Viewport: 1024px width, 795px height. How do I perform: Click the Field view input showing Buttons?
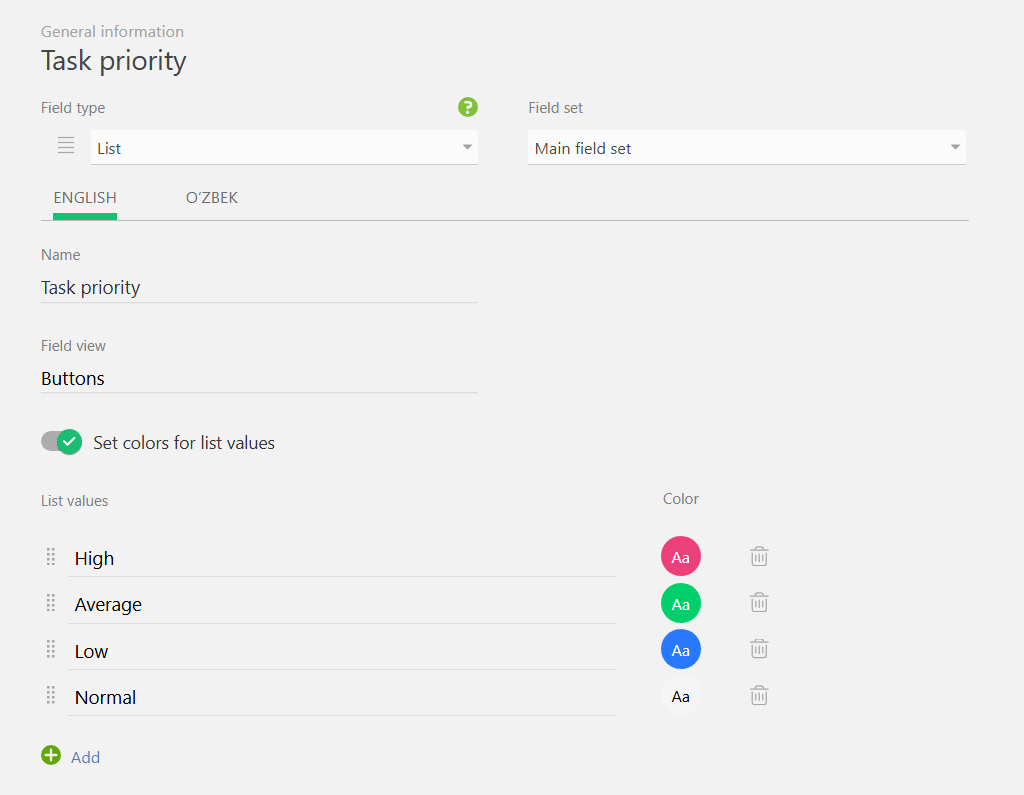pos(258,378)
